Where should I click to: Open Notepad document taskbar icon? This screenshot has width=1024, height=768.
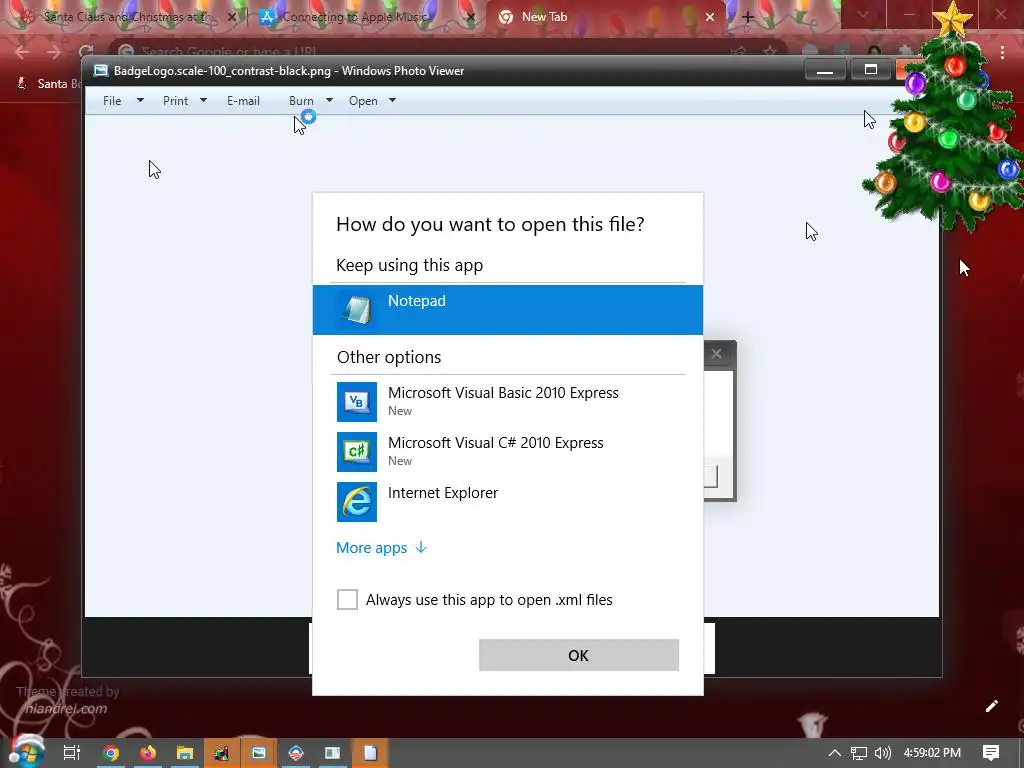[x=370, y=753]
